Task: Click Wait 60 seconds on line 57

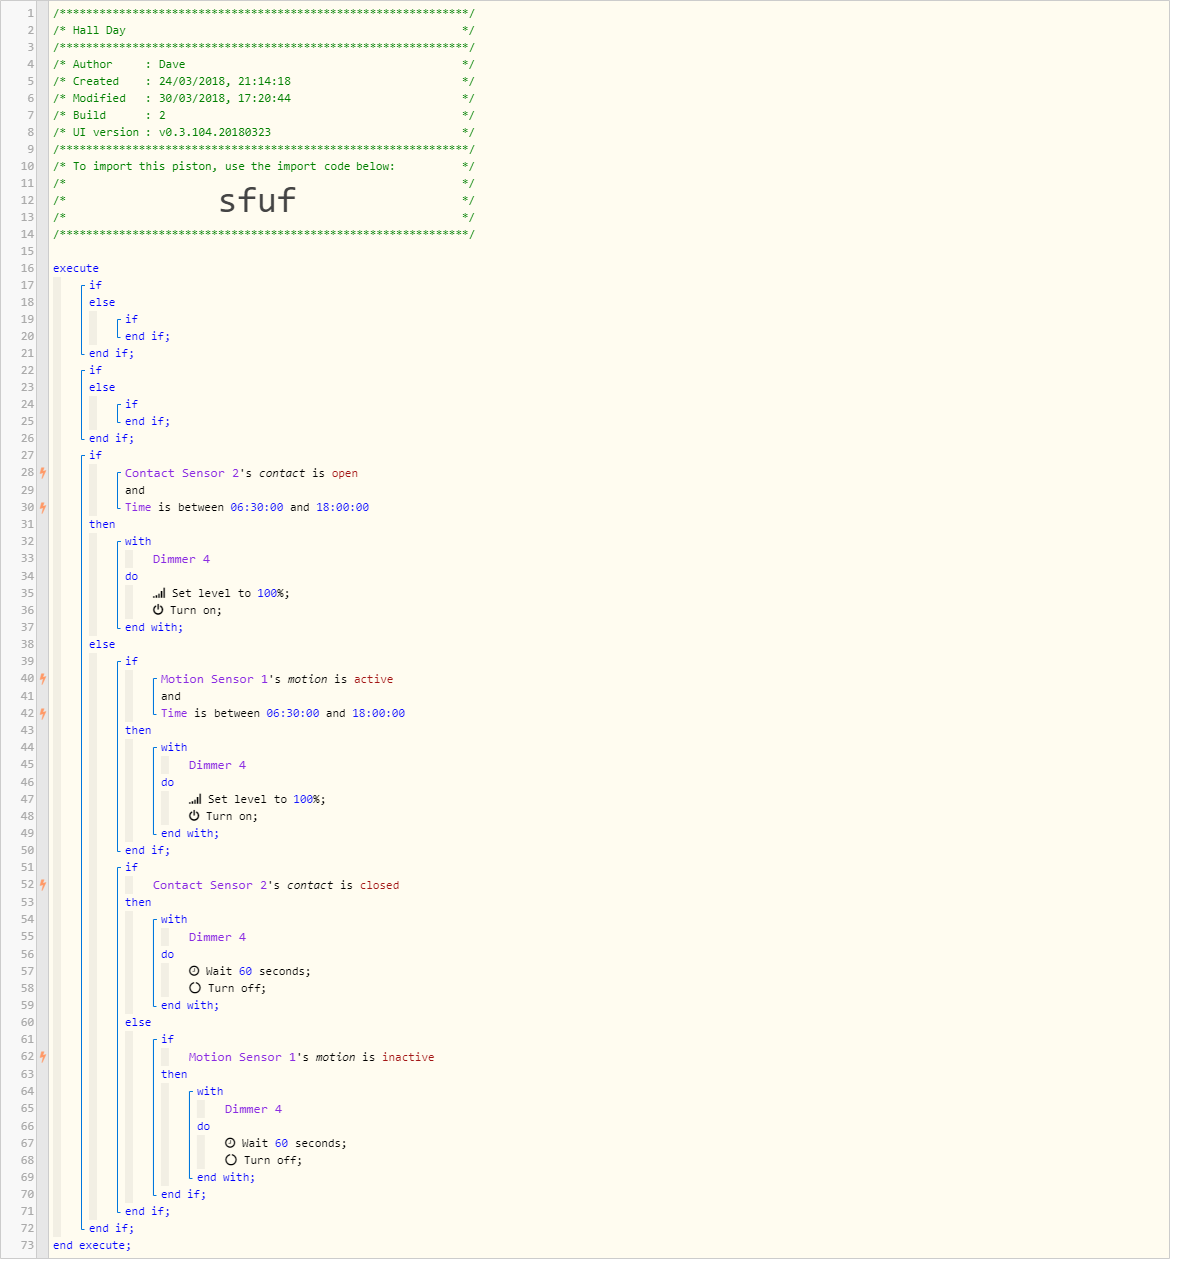Action: pos(258,971)
